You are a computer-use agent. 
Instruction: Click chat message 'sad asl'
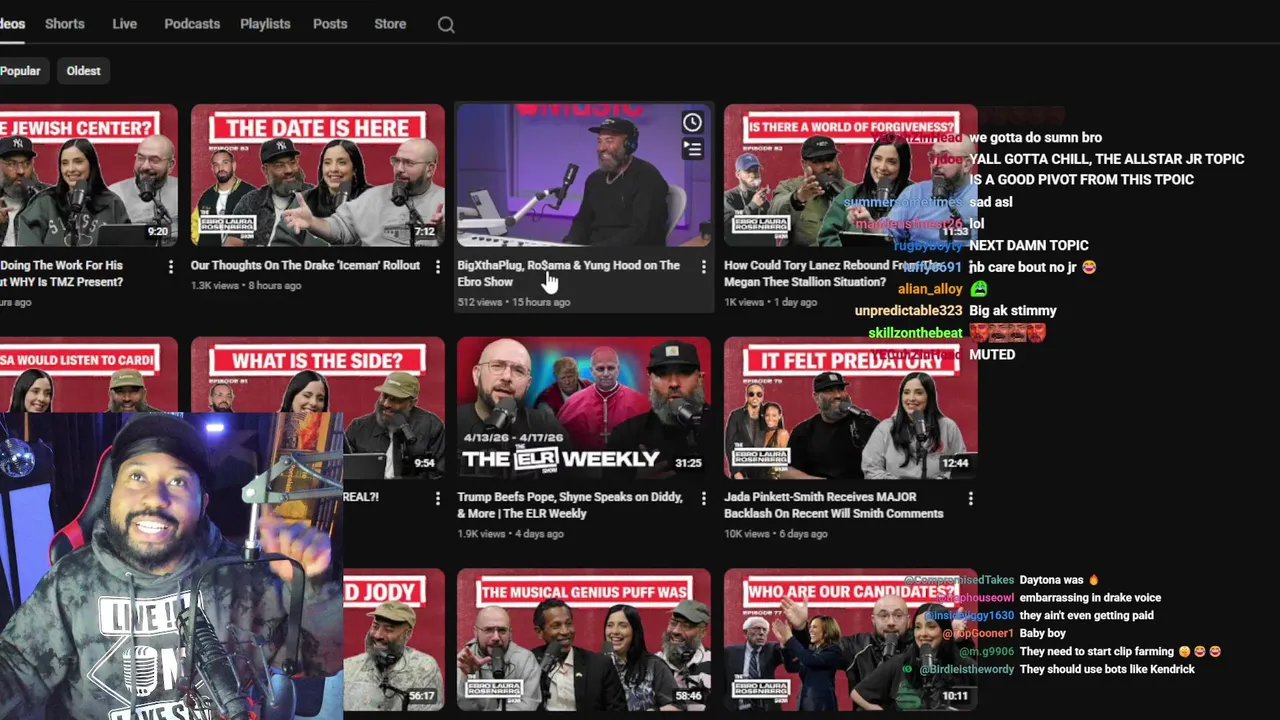click(991, 202)
